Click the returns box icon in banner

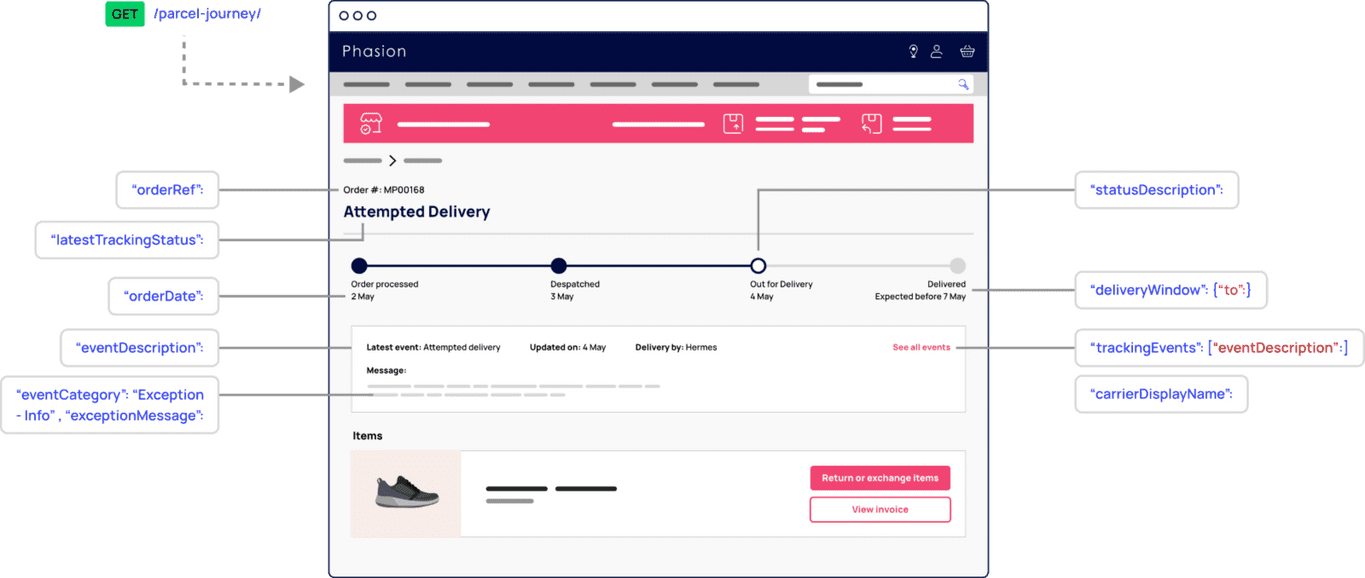(x=872, y=124)
